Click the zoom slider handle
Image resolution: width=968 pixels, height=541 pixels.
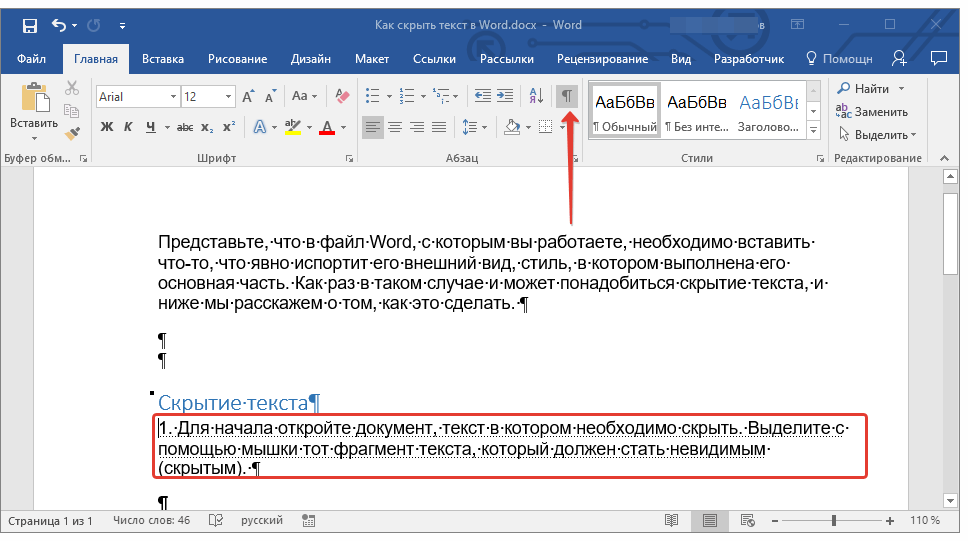(x=834, y=521)
